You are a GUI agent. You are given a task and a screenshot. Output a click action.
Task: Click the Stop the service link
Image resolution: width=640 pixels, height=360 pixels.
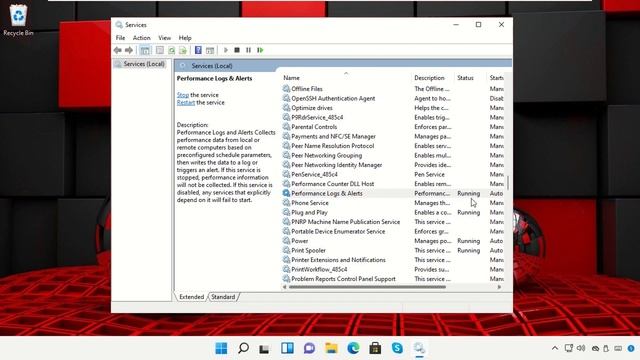(182, 95)
